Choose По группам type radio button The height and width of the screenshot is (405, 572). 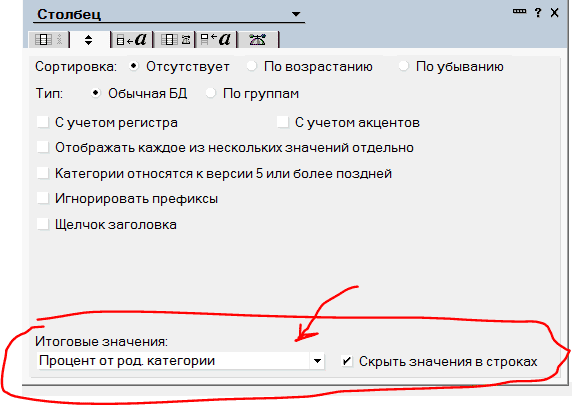(x=210, y=93)
